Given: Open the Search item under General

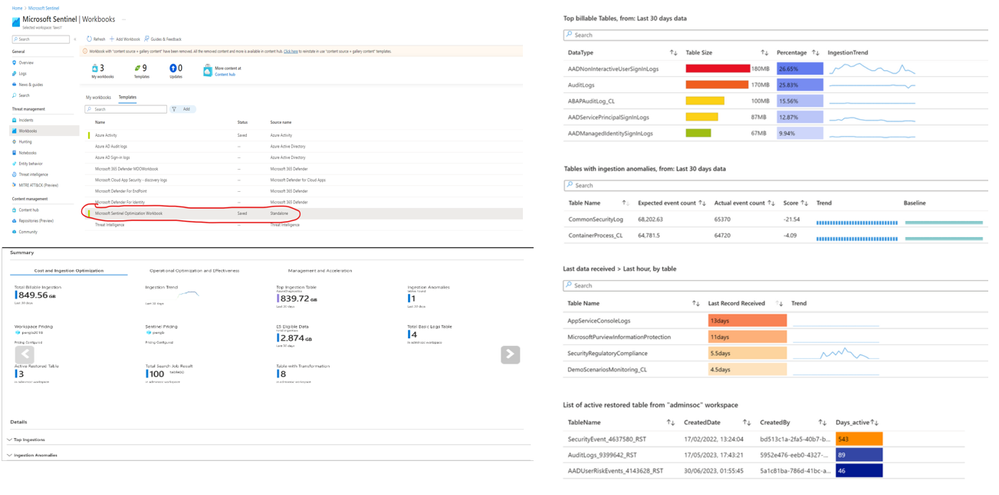Looking at the screenshot, I should (24, 95).
